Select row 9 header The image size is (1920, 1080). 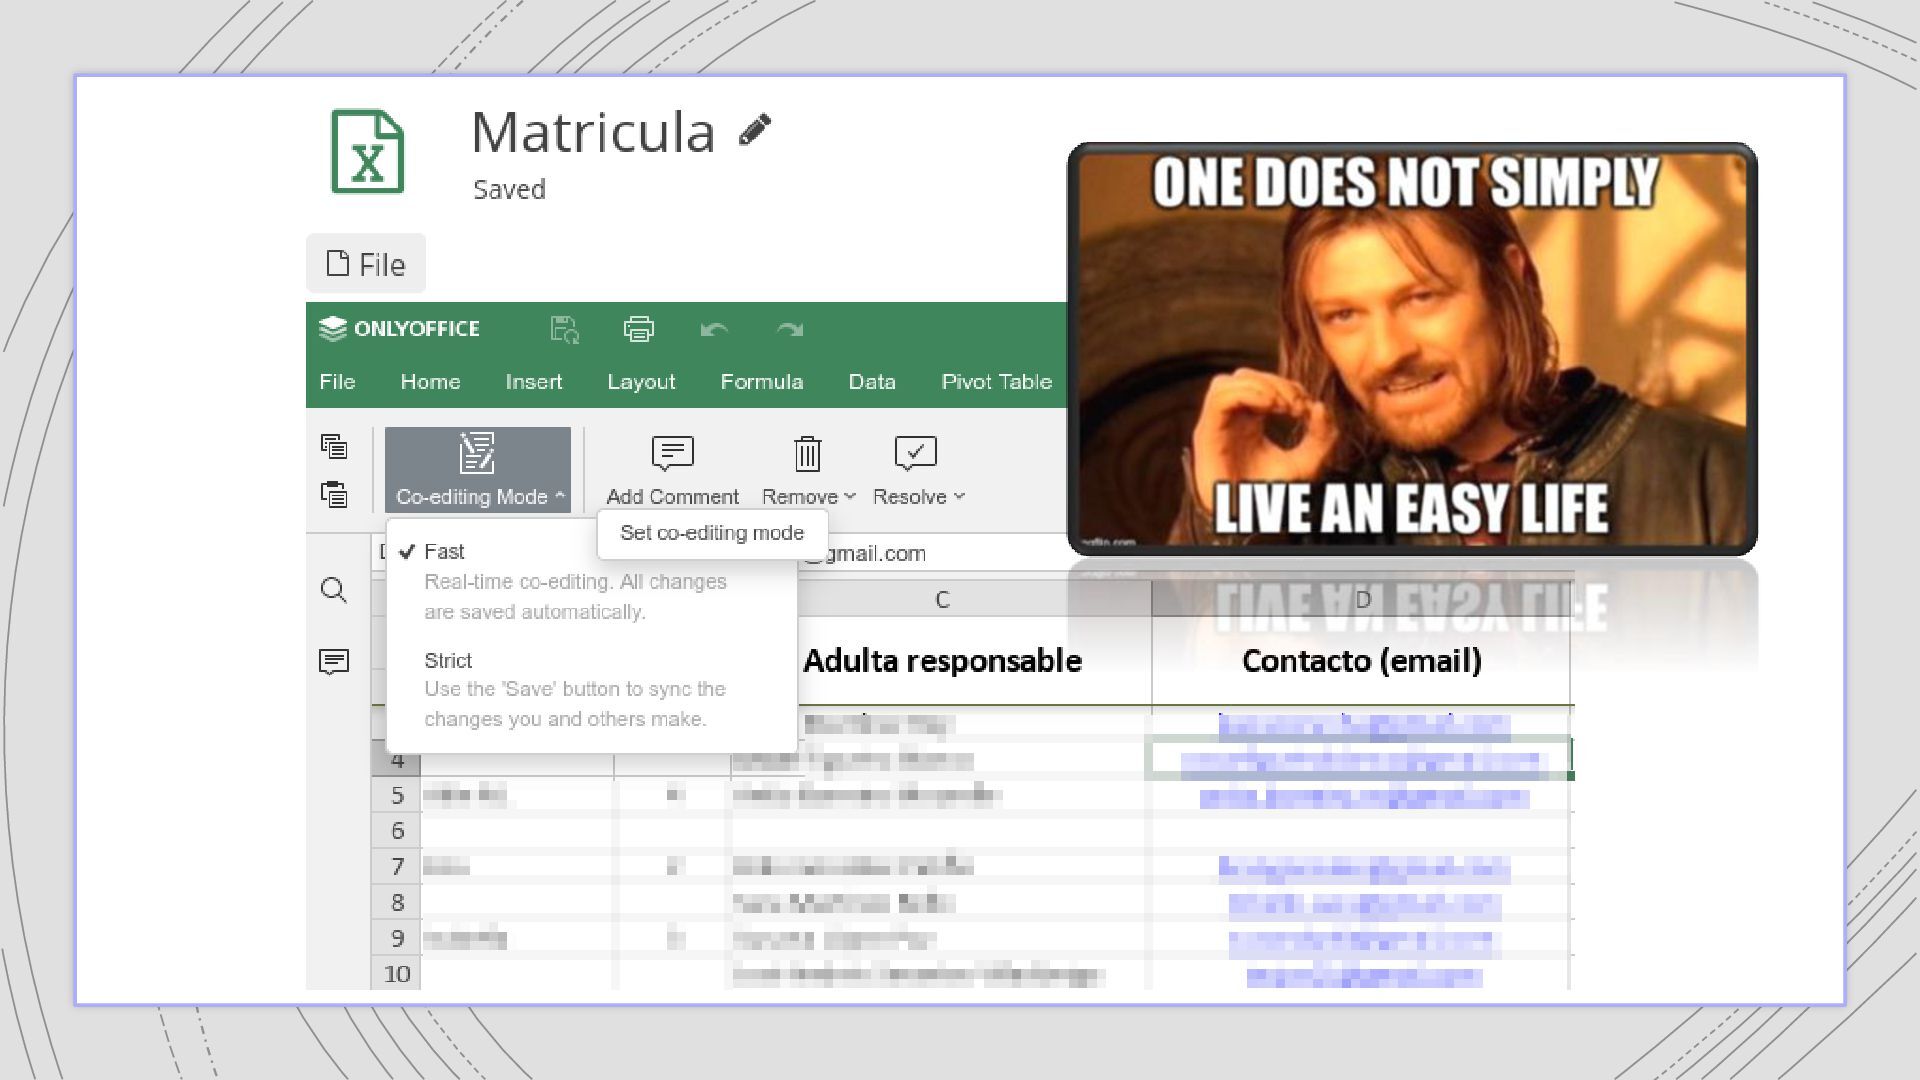pos(397,939)
